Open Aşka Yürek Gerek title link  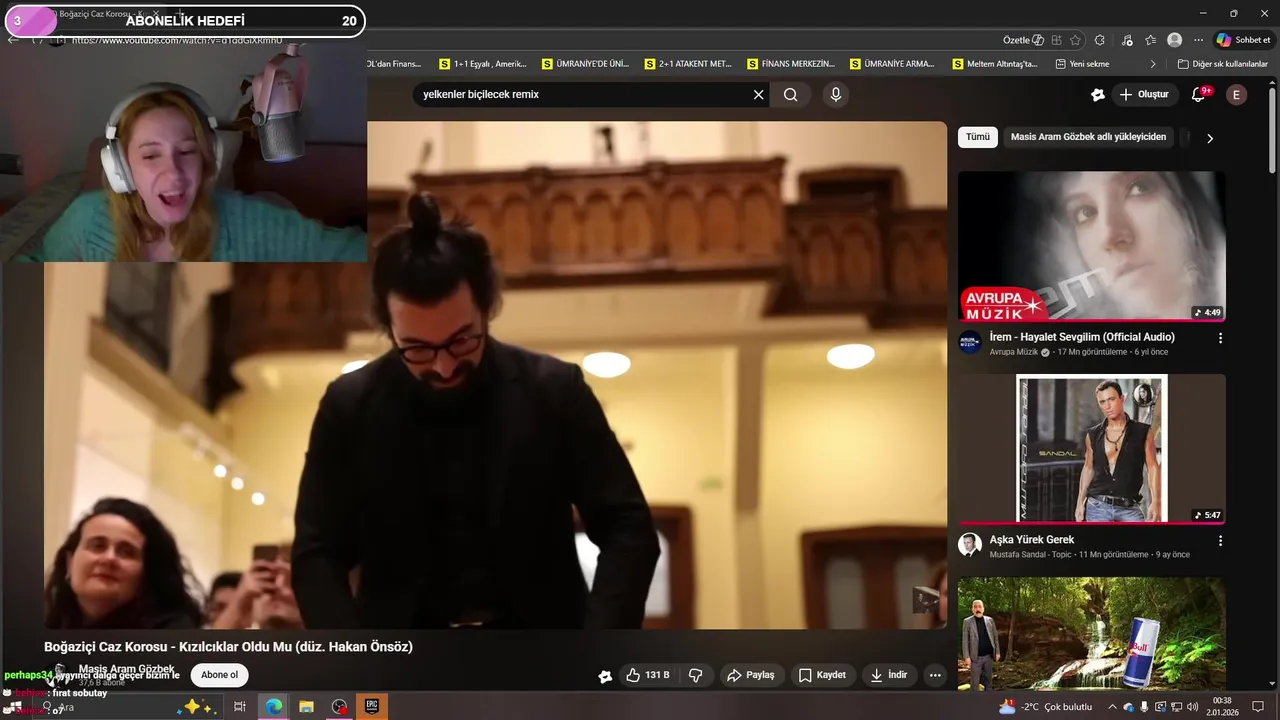(x=1032, y=540)
